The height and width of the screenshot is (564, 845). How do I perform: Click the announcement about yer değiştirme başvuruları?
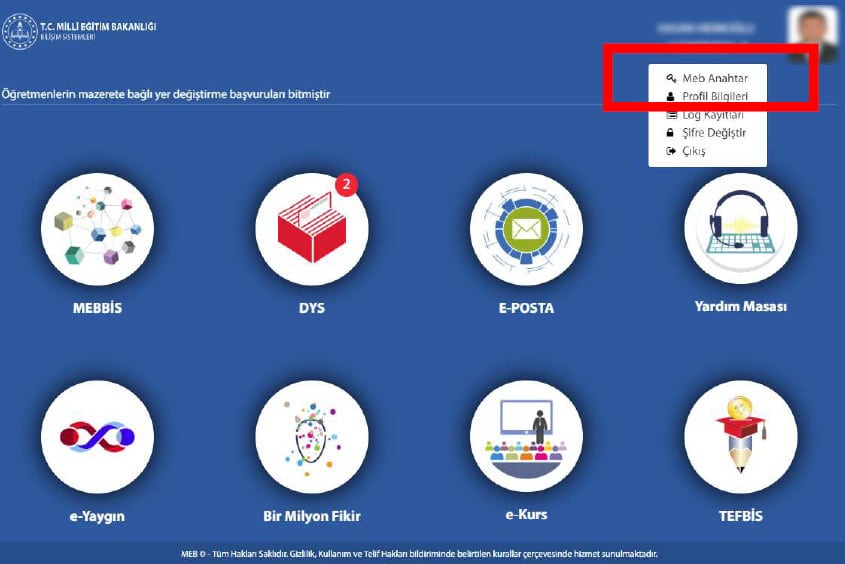pyautogui.click(x=166, y=94)
